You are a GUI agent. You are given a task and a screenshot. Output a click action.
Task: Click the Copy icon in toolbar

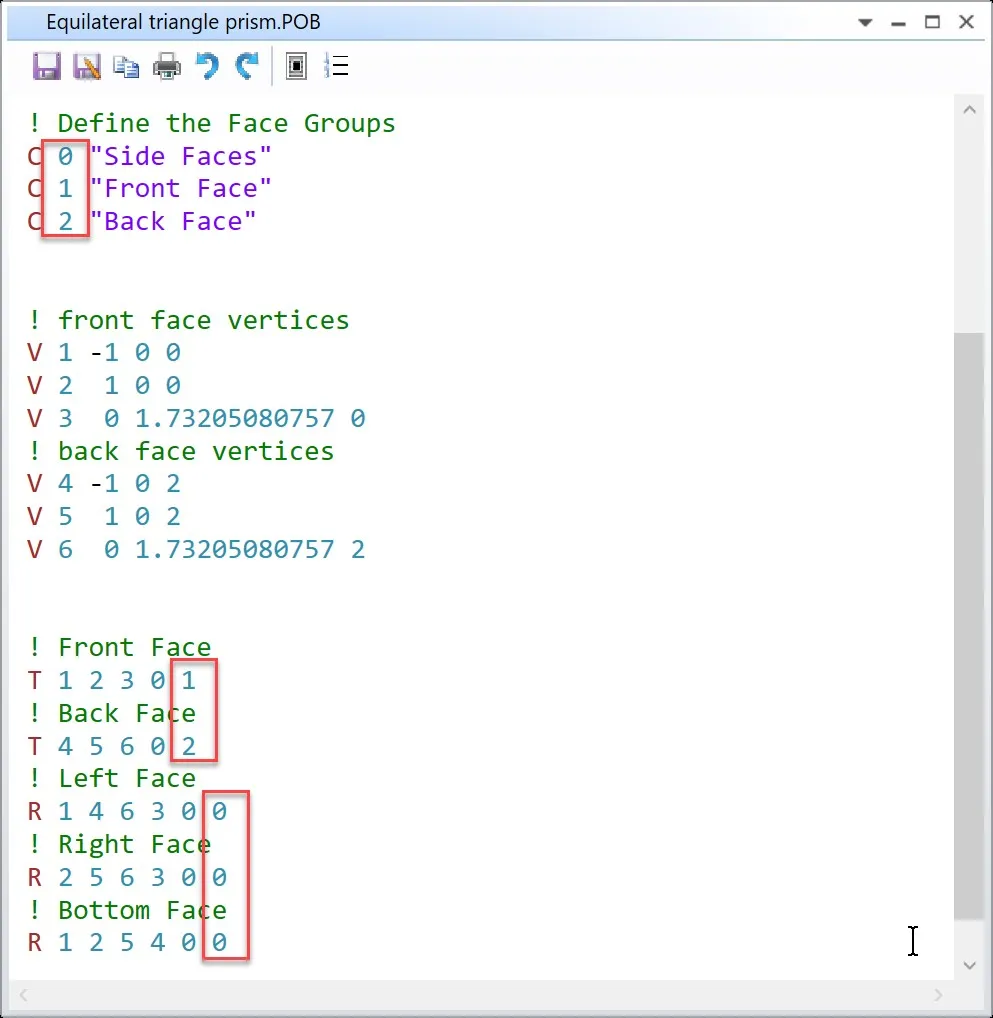pos(126,67)
